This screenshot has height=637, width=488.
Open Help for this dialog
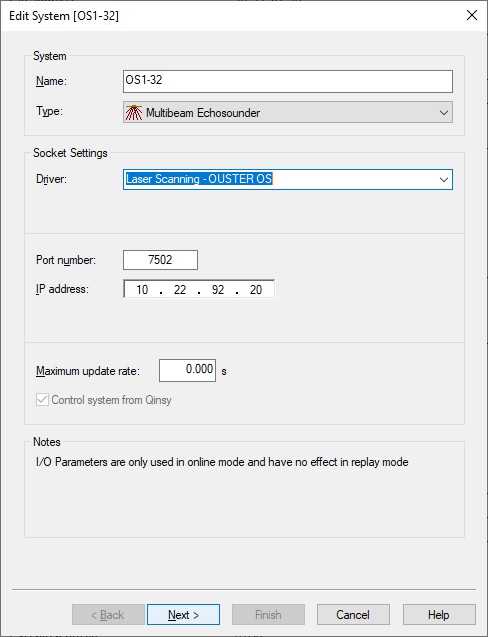click(x=439, y=615)
